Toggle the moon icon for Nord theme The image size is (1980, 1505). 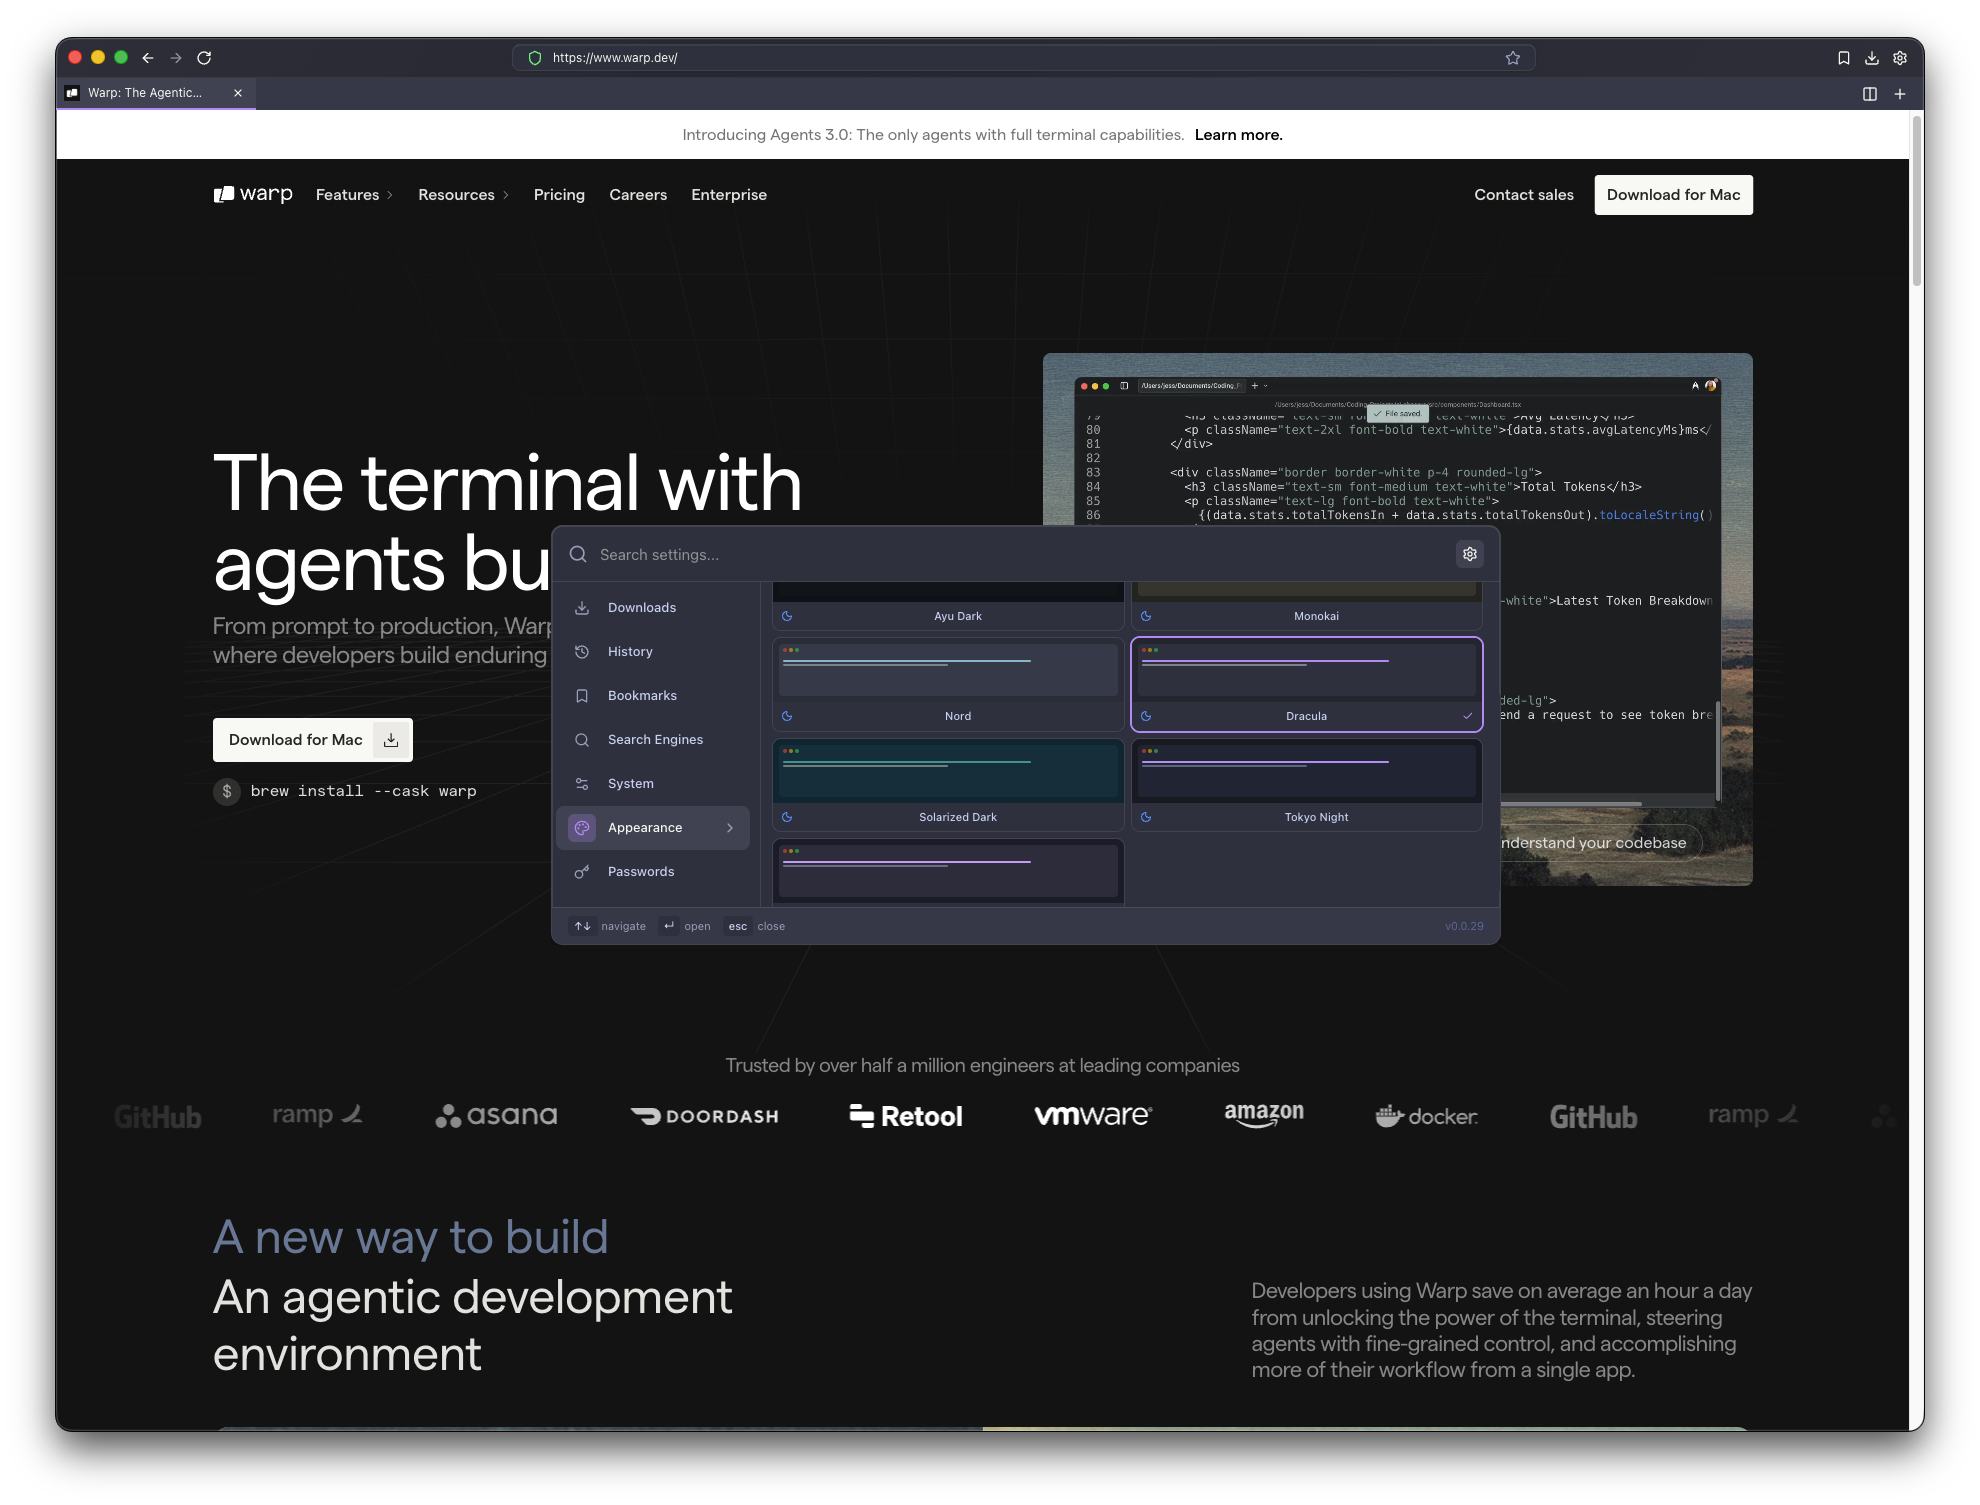pos(789,716)
